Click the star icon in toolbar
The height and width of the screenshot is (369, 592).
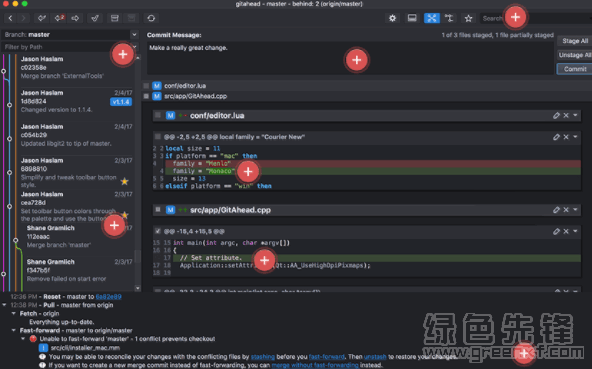469,18
